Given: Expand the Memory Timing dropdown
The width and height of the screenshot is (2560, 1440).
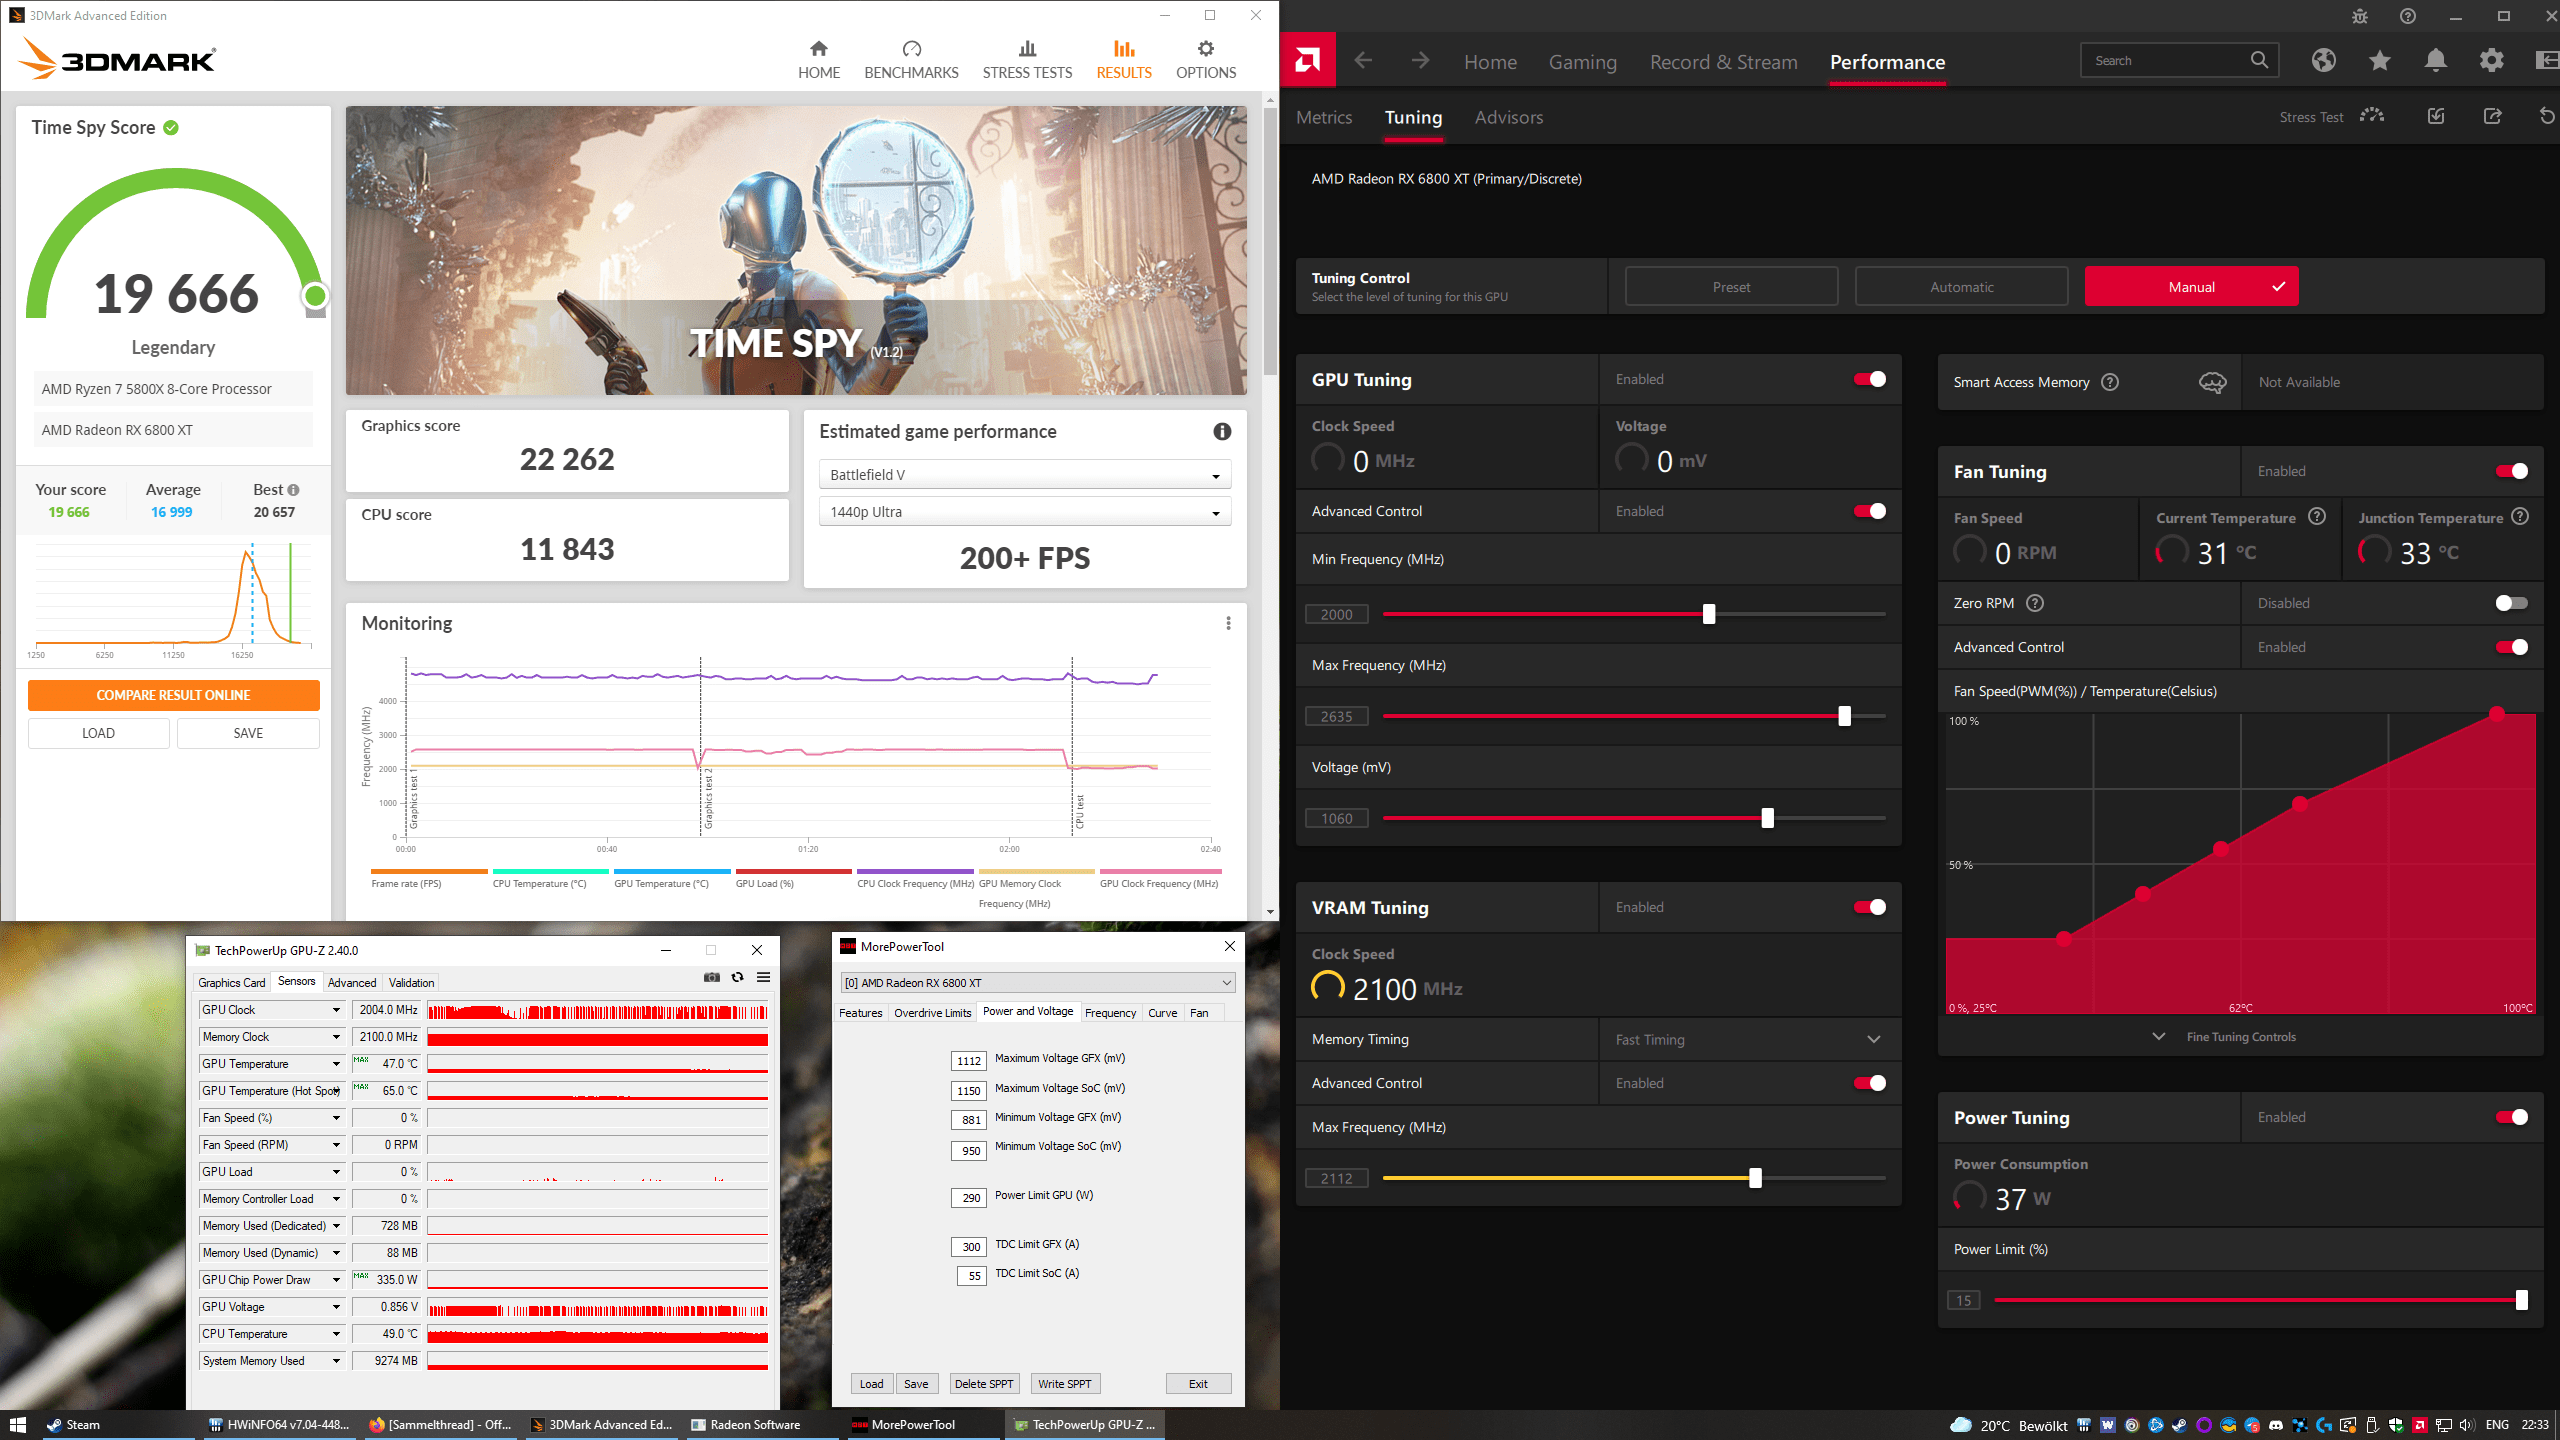Looking at the screenshot, I should click(1873, 1039).
